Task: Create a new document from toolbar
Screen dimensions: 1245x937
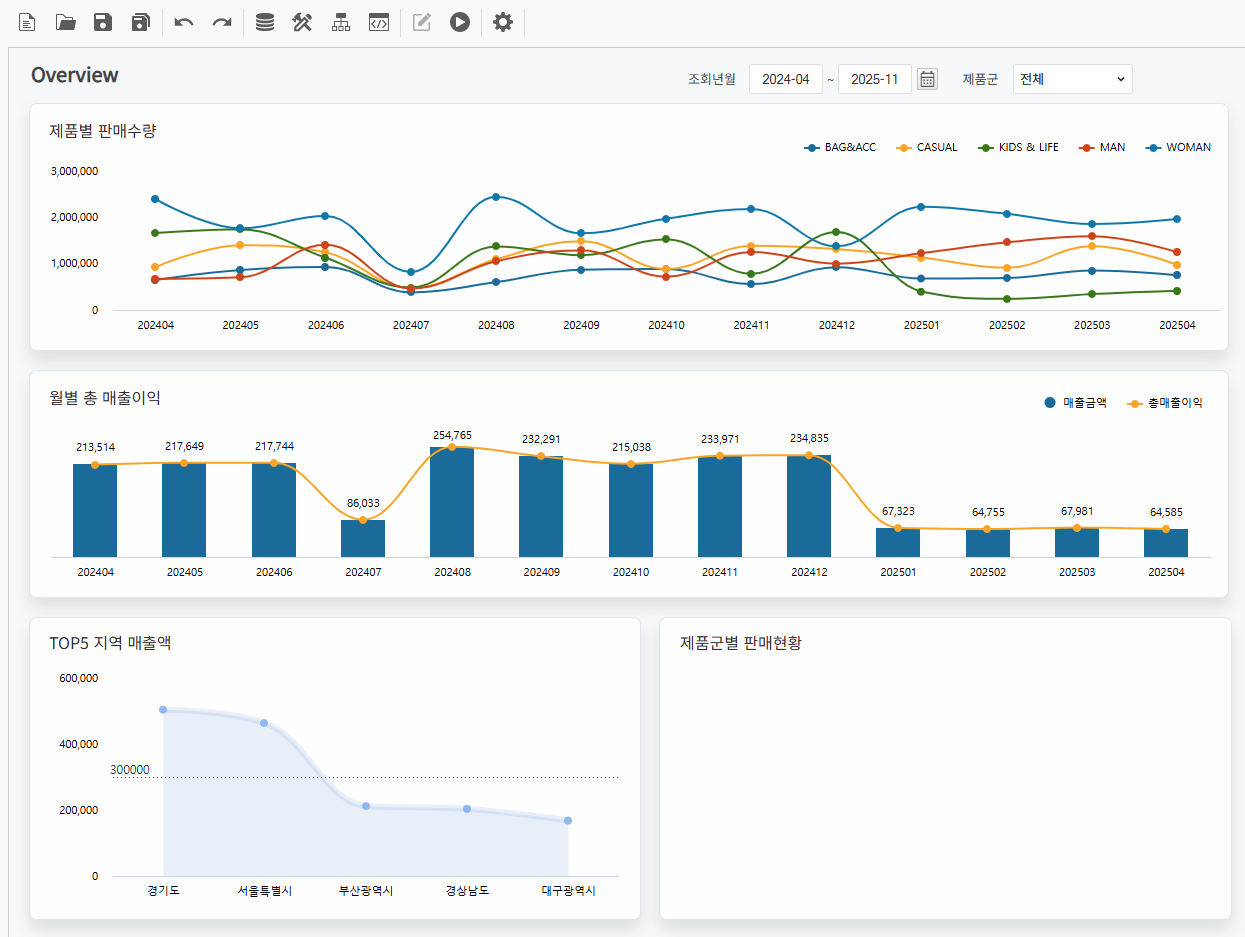Action: click(x=28, y=22)
